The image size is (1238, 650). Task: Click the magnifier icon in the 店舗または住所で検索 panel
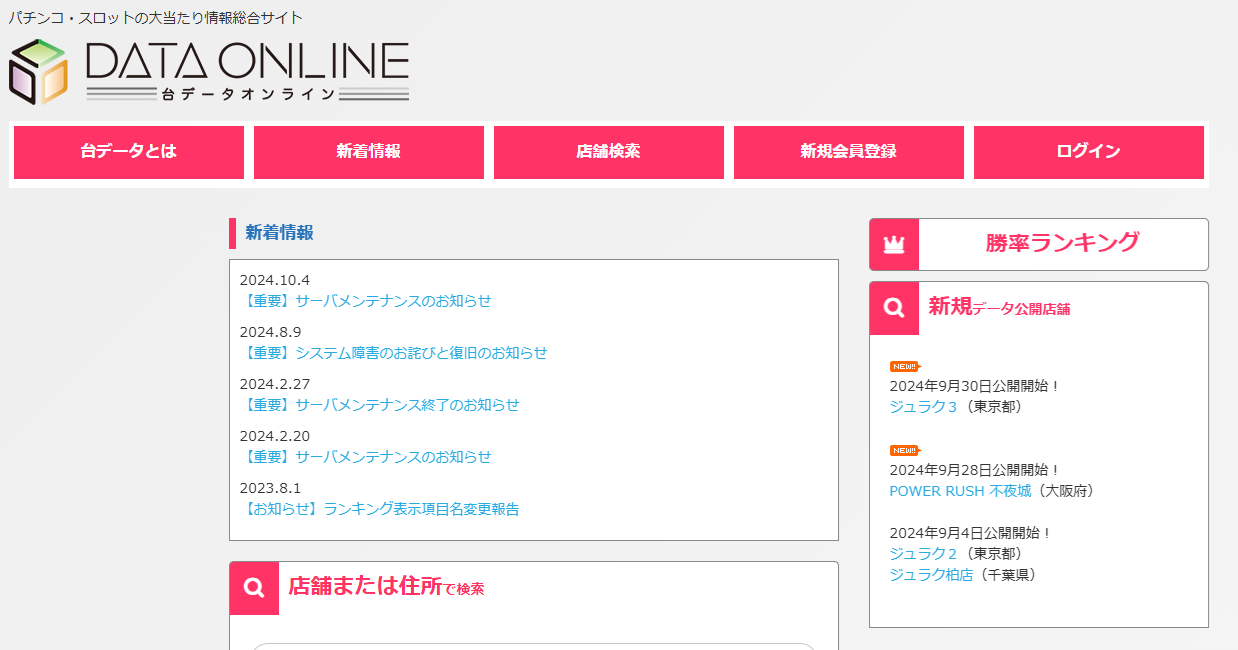point(254,588)
